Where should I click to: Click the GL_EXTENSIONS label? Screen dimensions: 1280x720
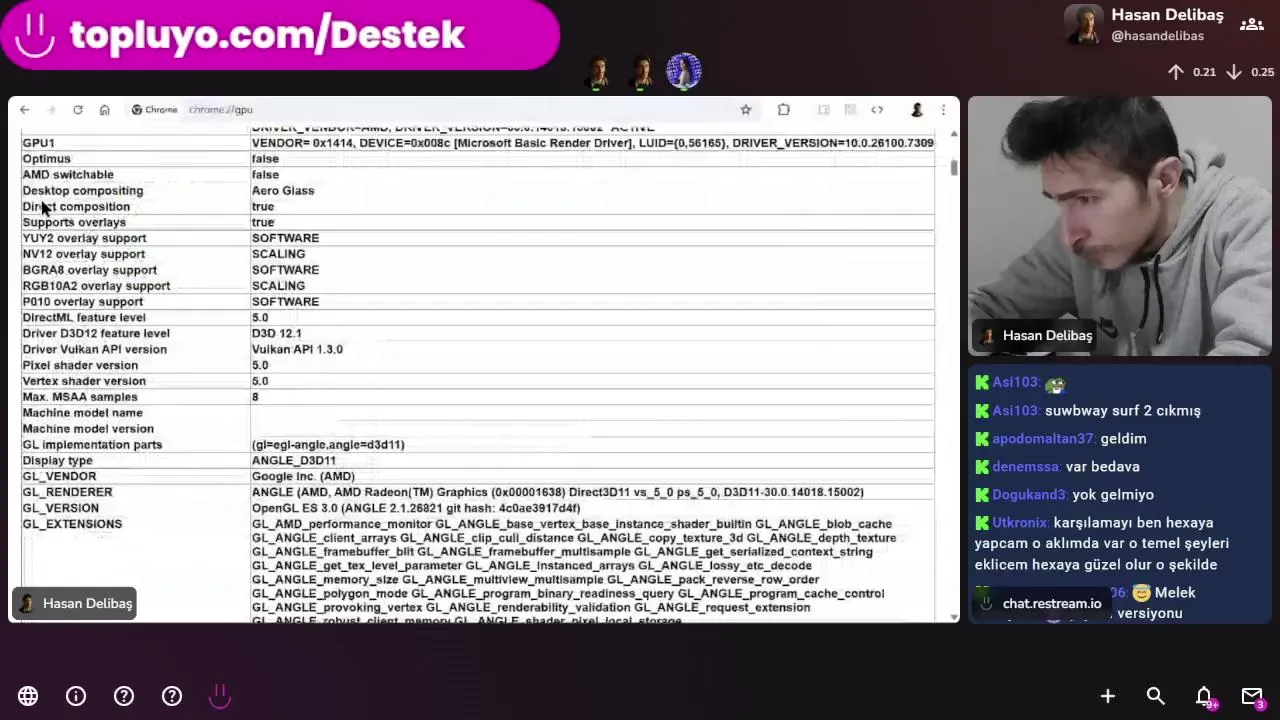pyautogui.click(x=72, y=524)
